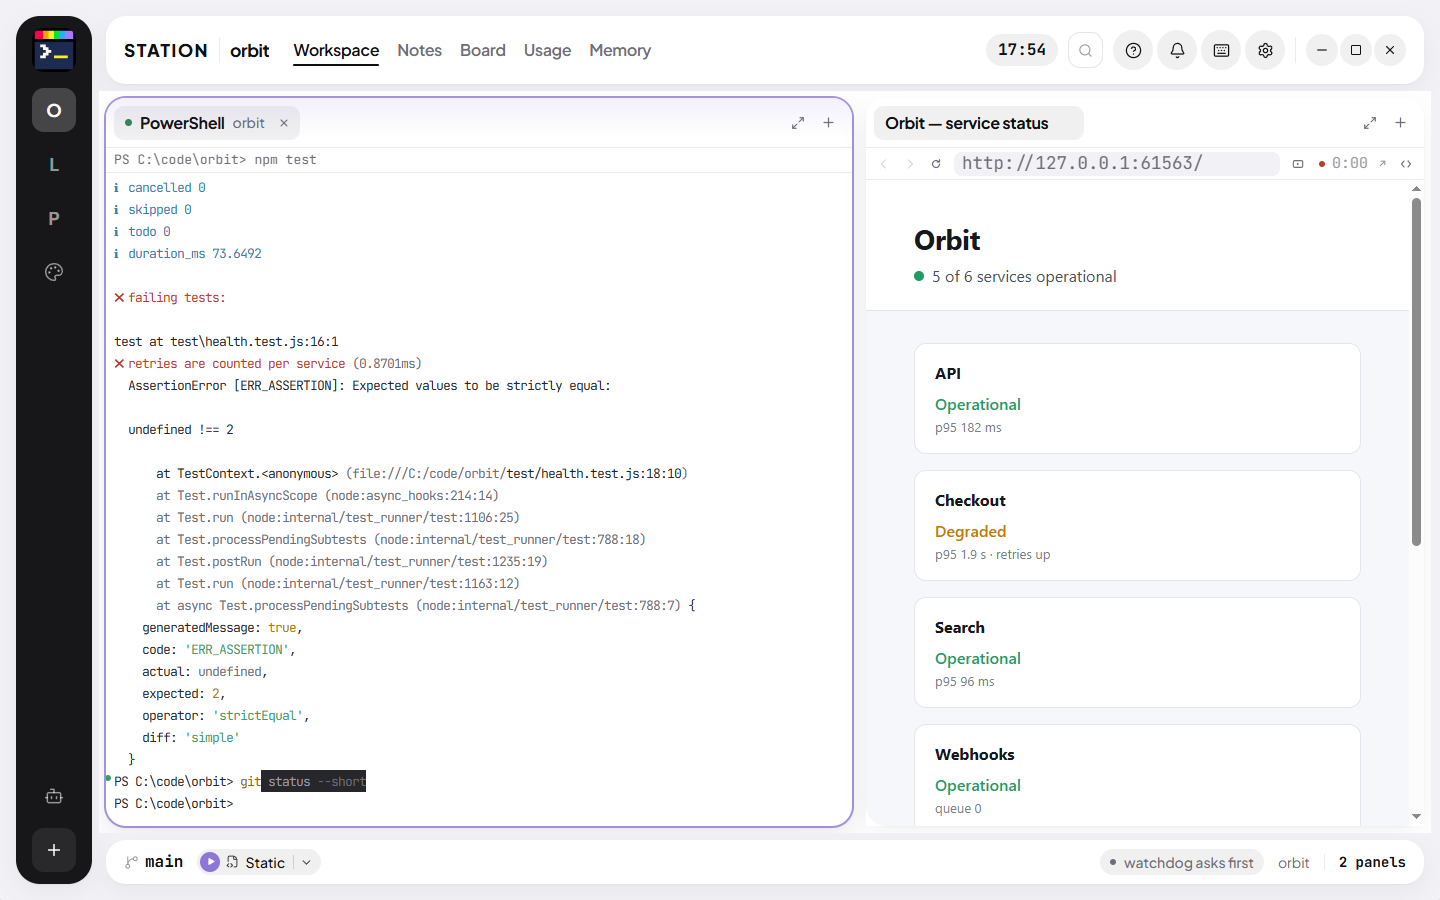Open settings gear in top bar
Viewport: 1440px width, 900px height.
(x=1265, y=50)
